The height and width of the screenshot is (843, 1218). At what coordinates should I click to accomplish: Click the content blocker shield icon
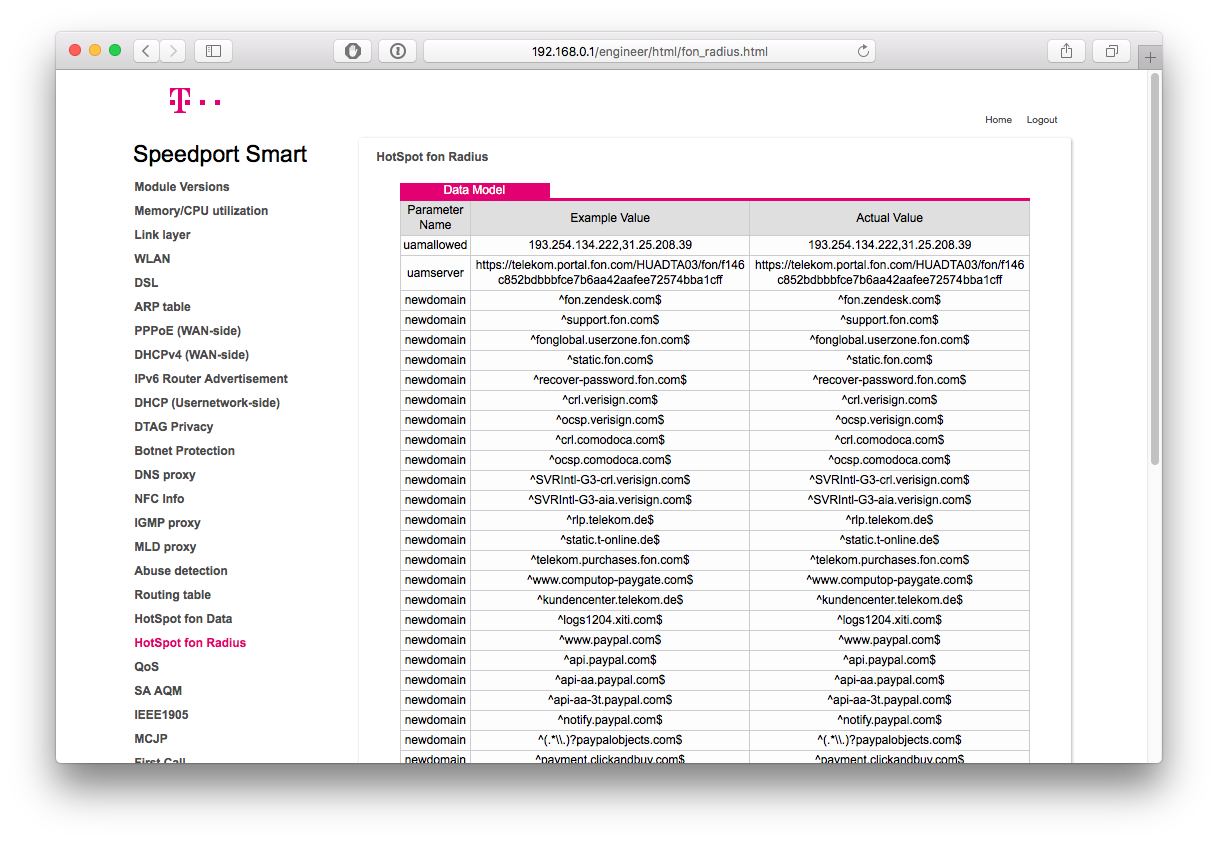click(352, 50)
